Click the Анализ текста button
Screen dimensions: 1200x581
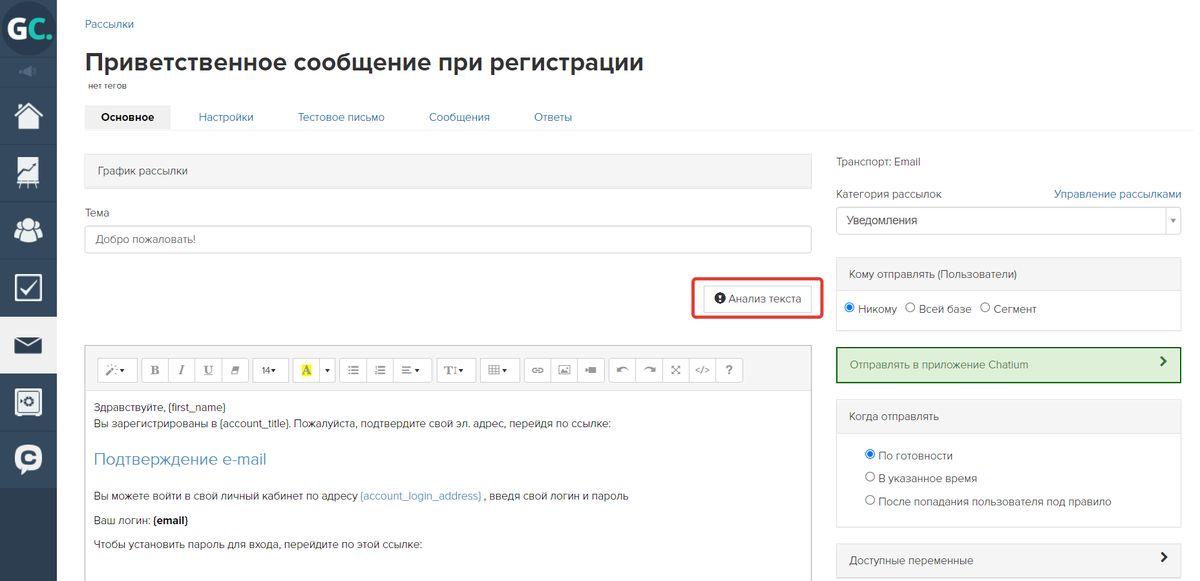click(x=757, y=298)
